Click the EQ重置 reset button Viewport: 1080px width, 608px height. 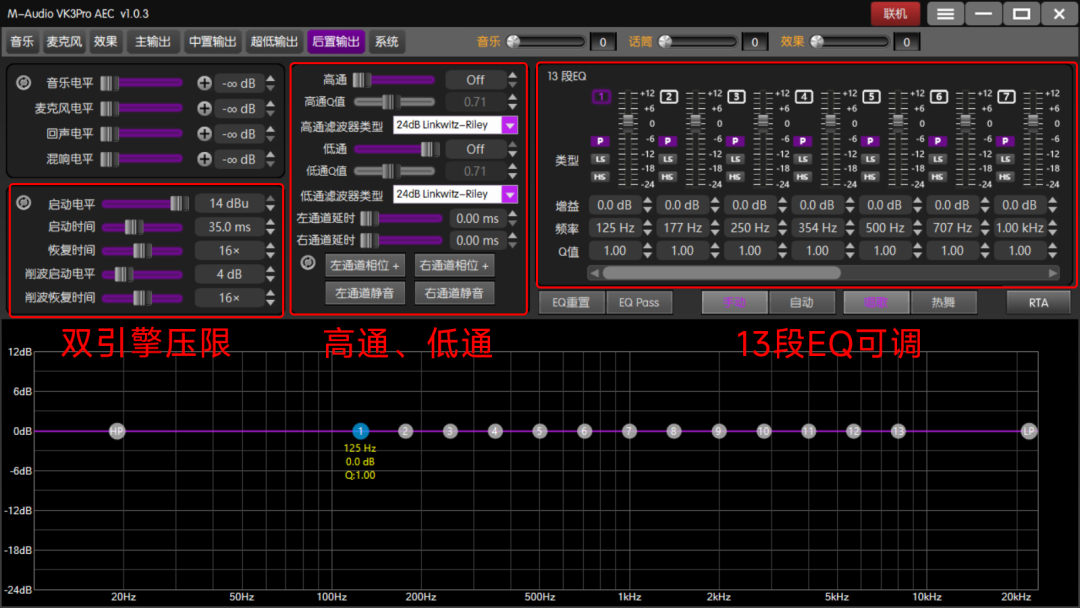(571, 302)
